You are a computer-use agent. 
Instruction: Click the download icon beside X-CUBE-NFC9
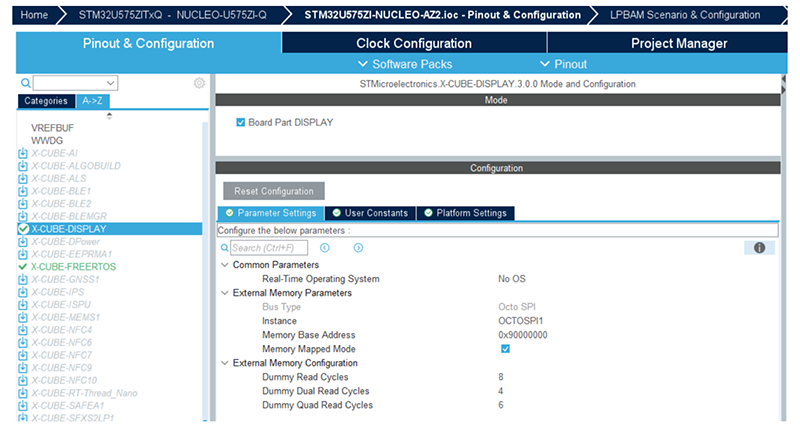coord(22,368)
